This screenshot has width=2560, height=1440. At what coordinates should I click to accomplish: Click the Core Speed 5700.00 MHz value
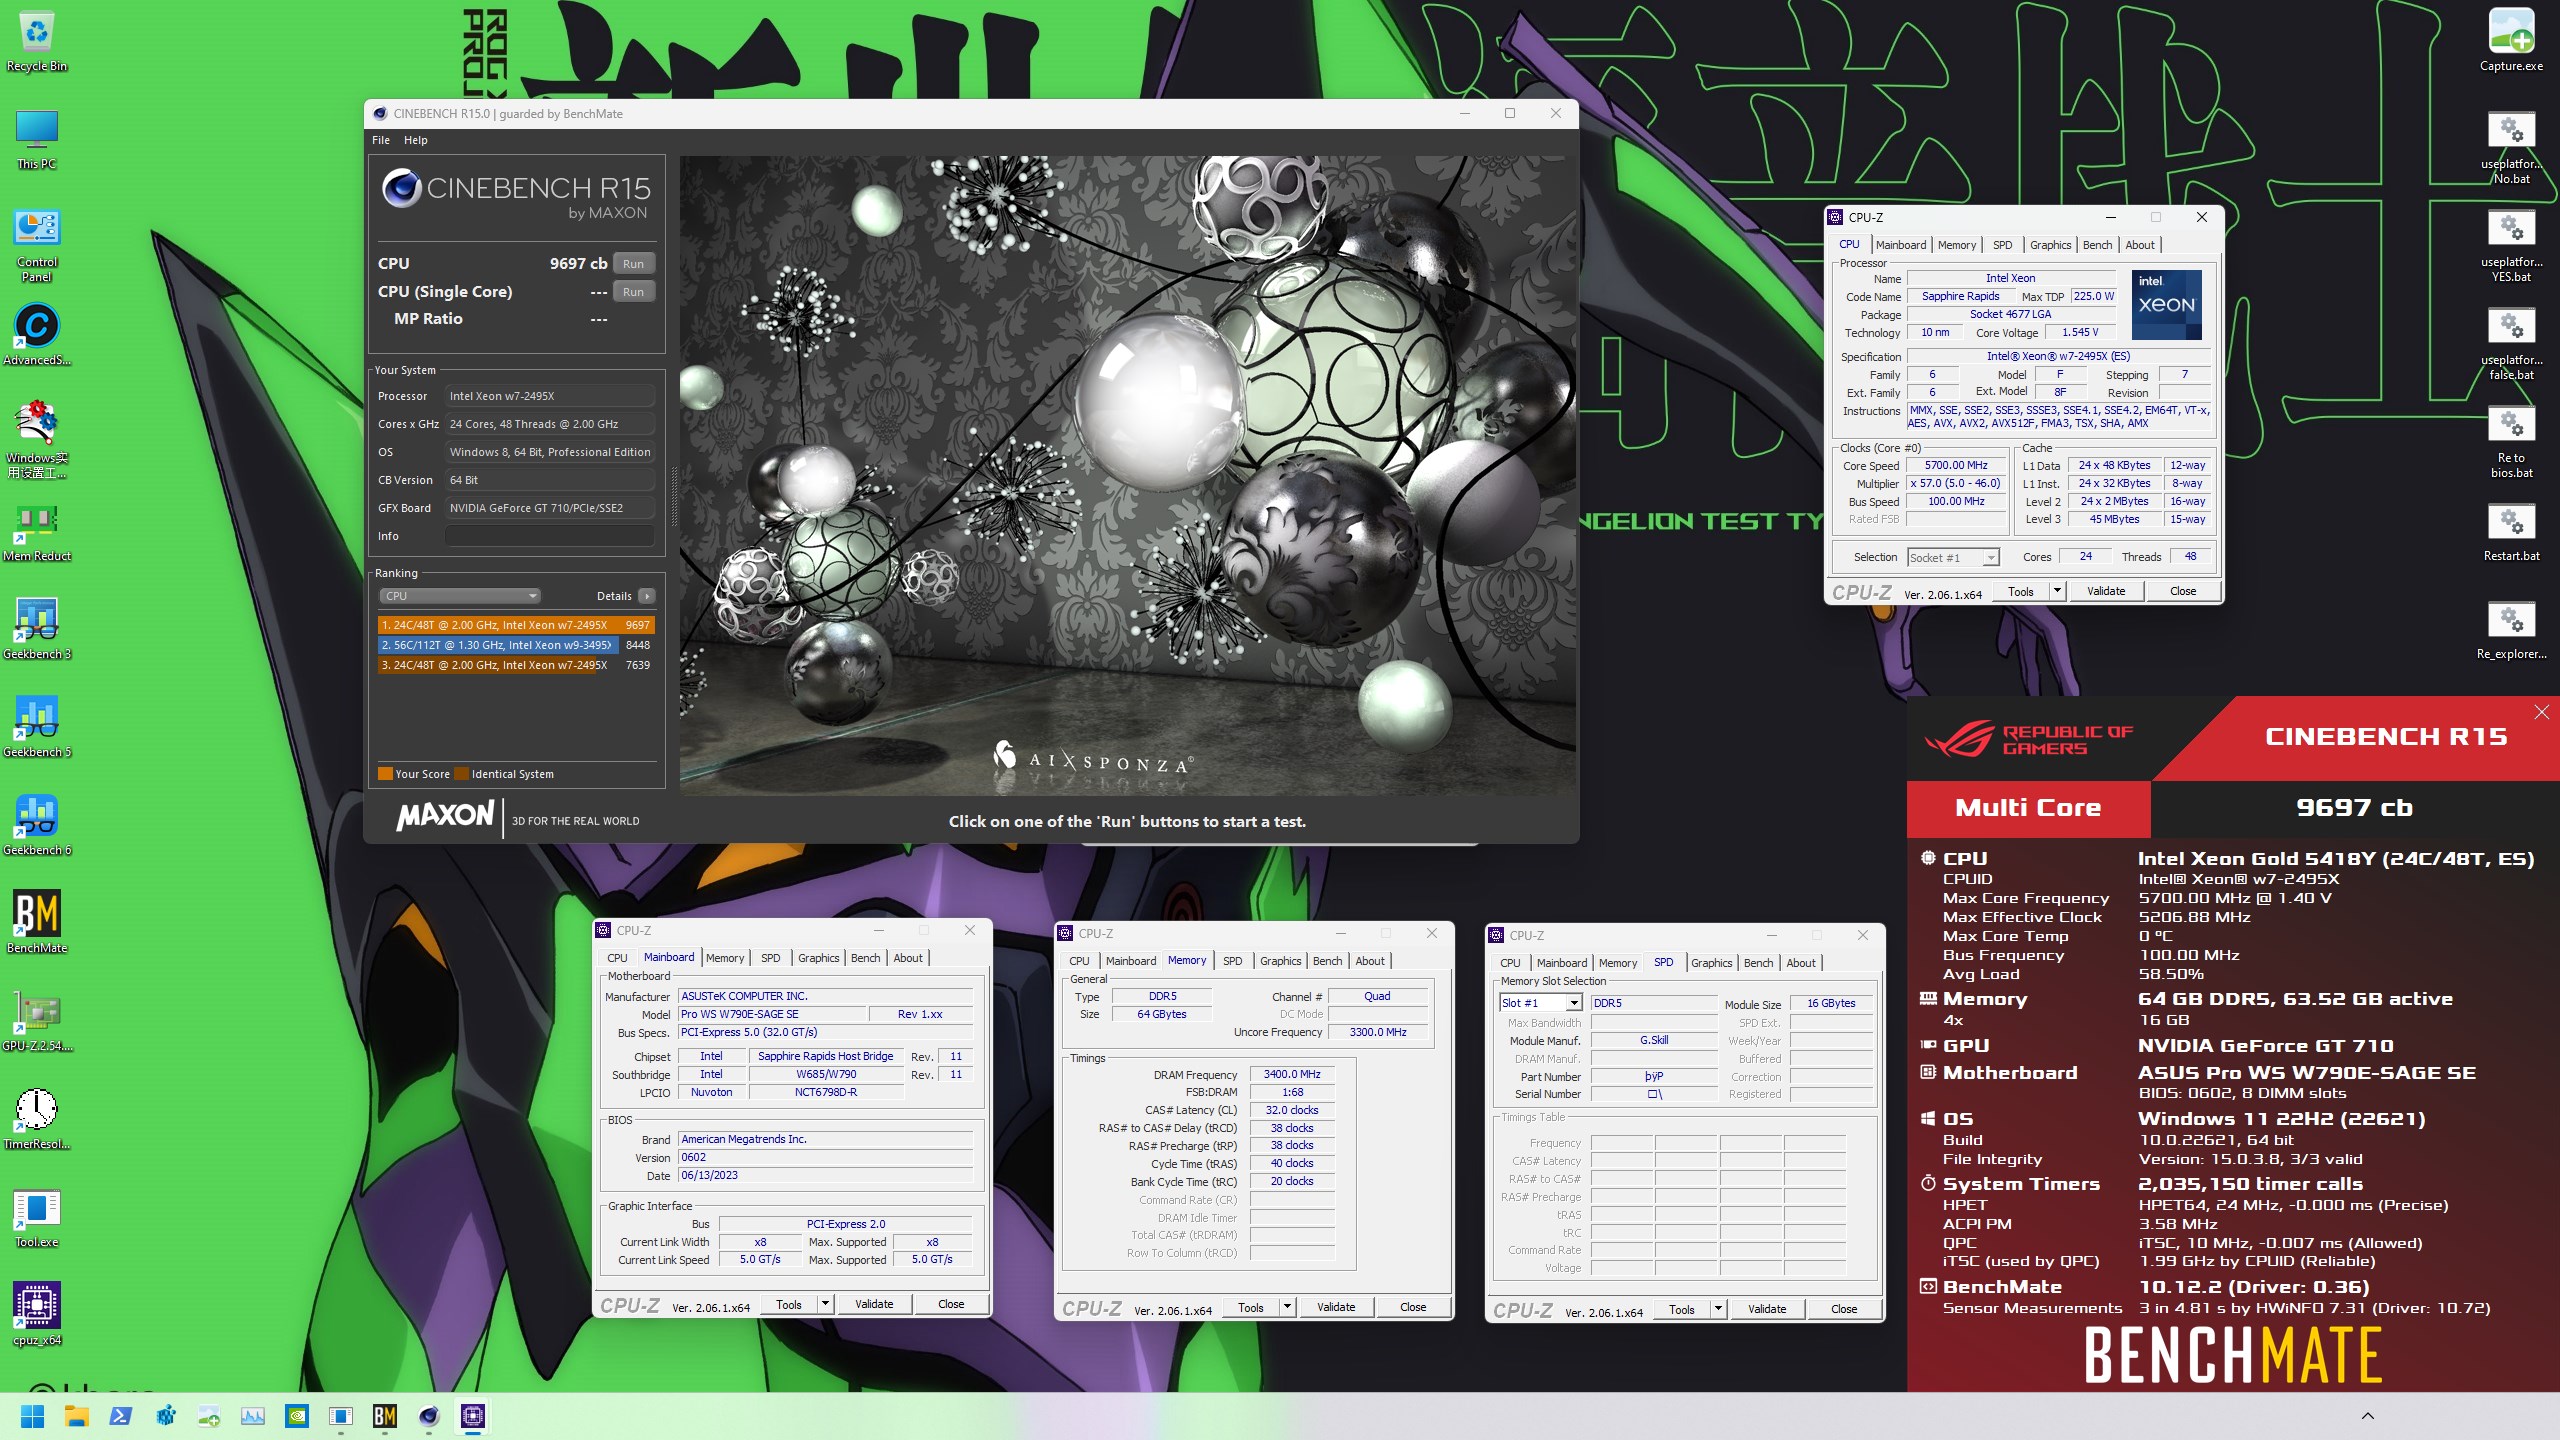pos(1956,465)
